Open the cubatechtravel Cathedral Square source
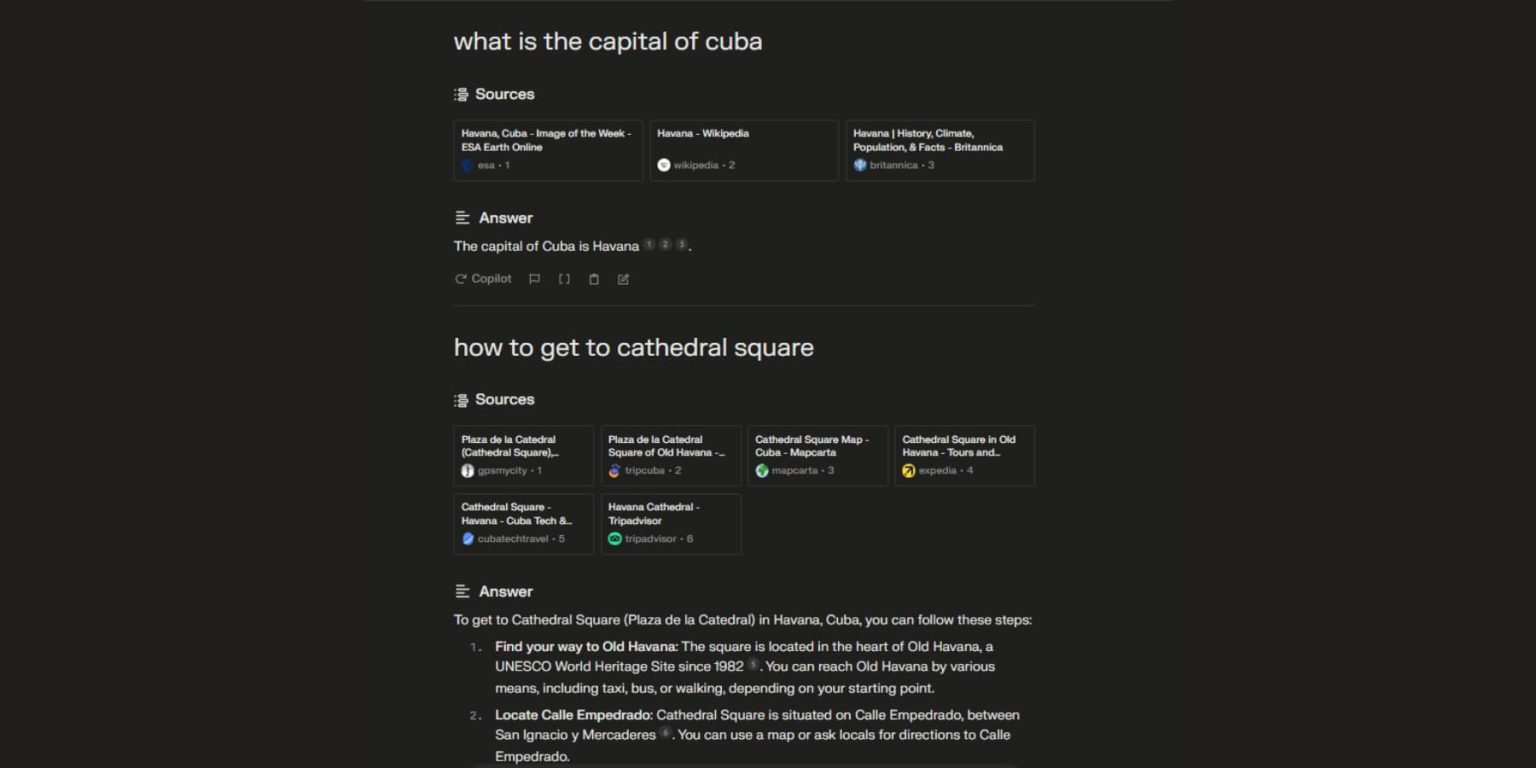Screen dimensions: 1536x768 tap(523, 523)
